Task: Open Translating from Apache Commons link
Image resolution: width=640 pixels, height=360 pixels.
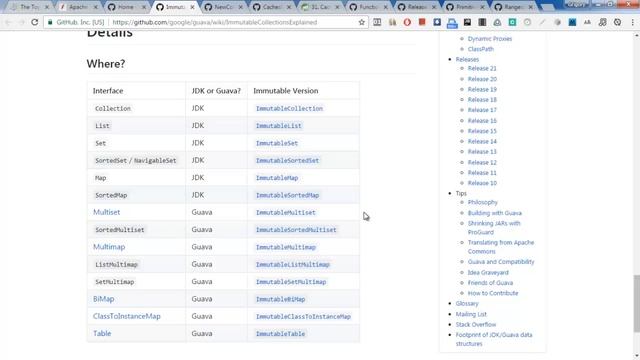Action: click(501, 247)
